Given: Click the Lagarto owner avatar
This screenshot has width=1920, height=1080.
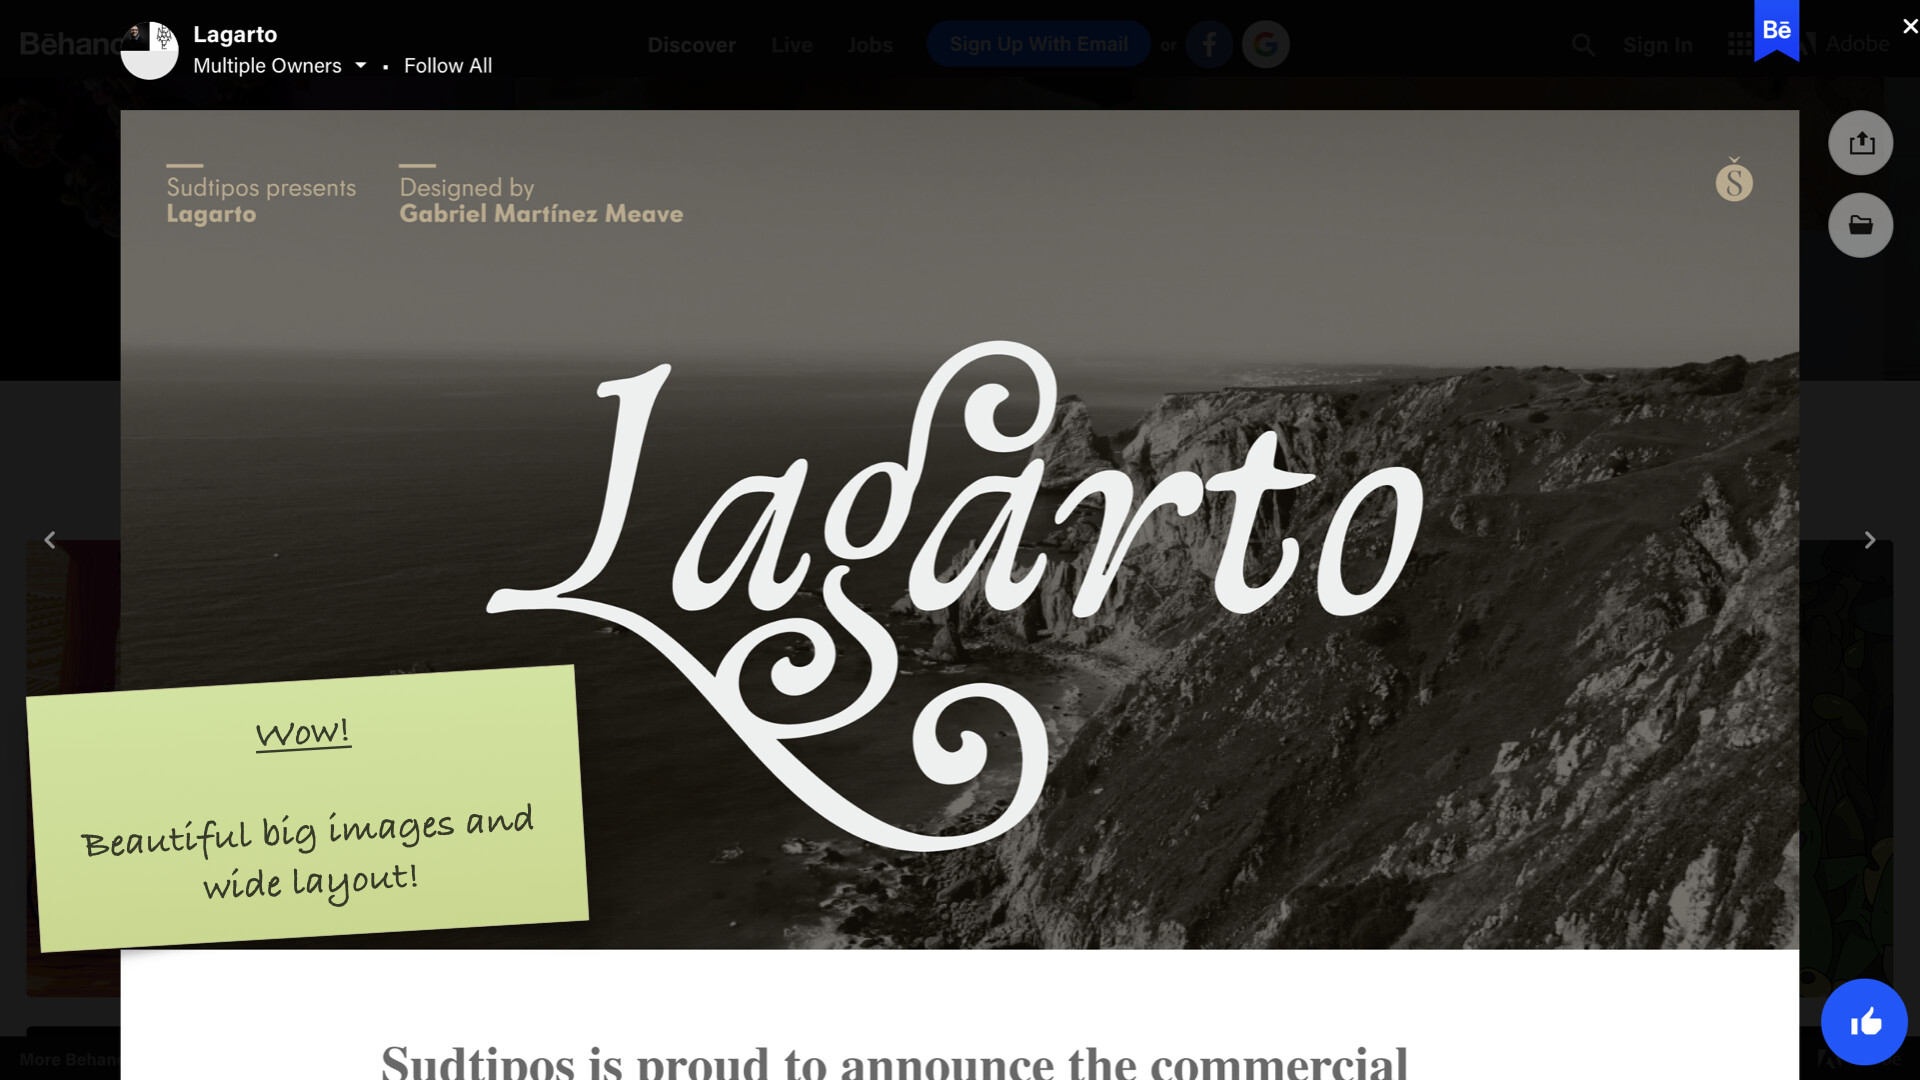Looking at the screenshot, I should tap(149, 50).
